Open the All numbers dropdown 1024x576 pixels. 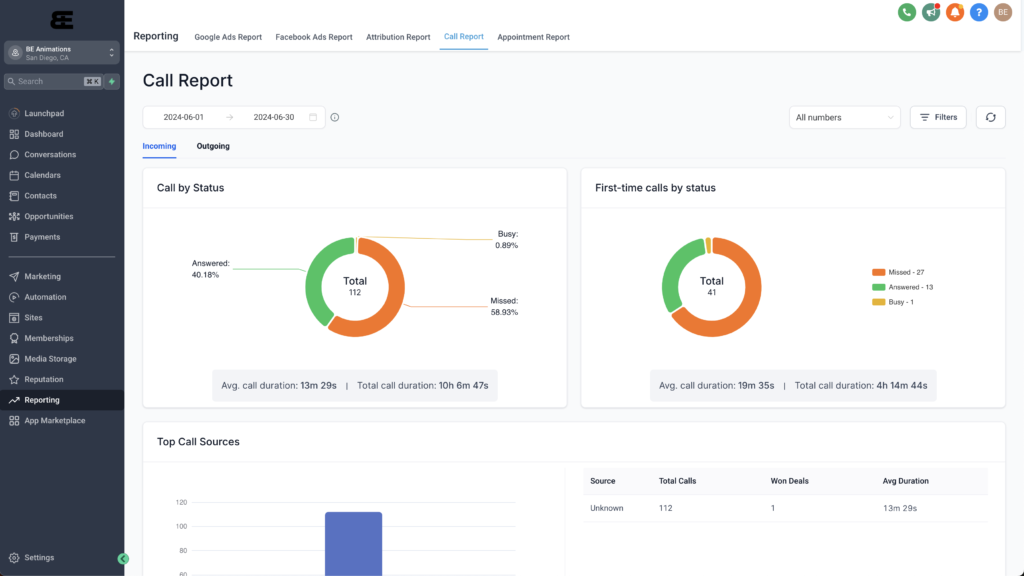844,117
